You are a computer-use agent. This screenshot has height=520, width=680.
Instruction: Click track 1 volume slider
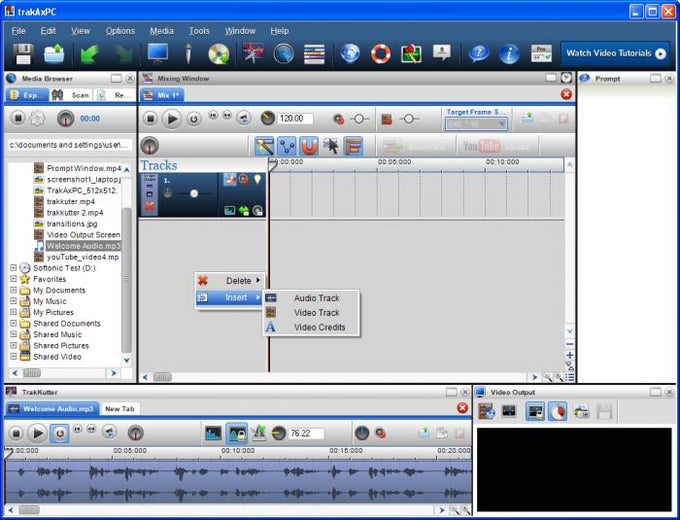point(194,193)
